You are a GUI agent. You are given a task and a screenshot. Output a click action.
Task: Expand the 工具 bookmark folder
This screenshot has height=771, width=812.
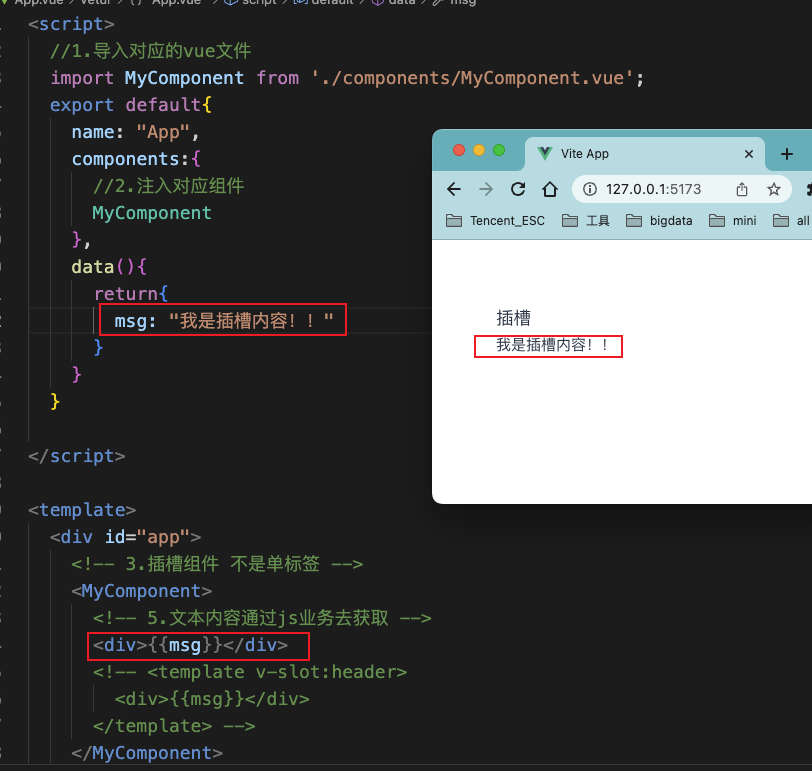coord(586,220)
